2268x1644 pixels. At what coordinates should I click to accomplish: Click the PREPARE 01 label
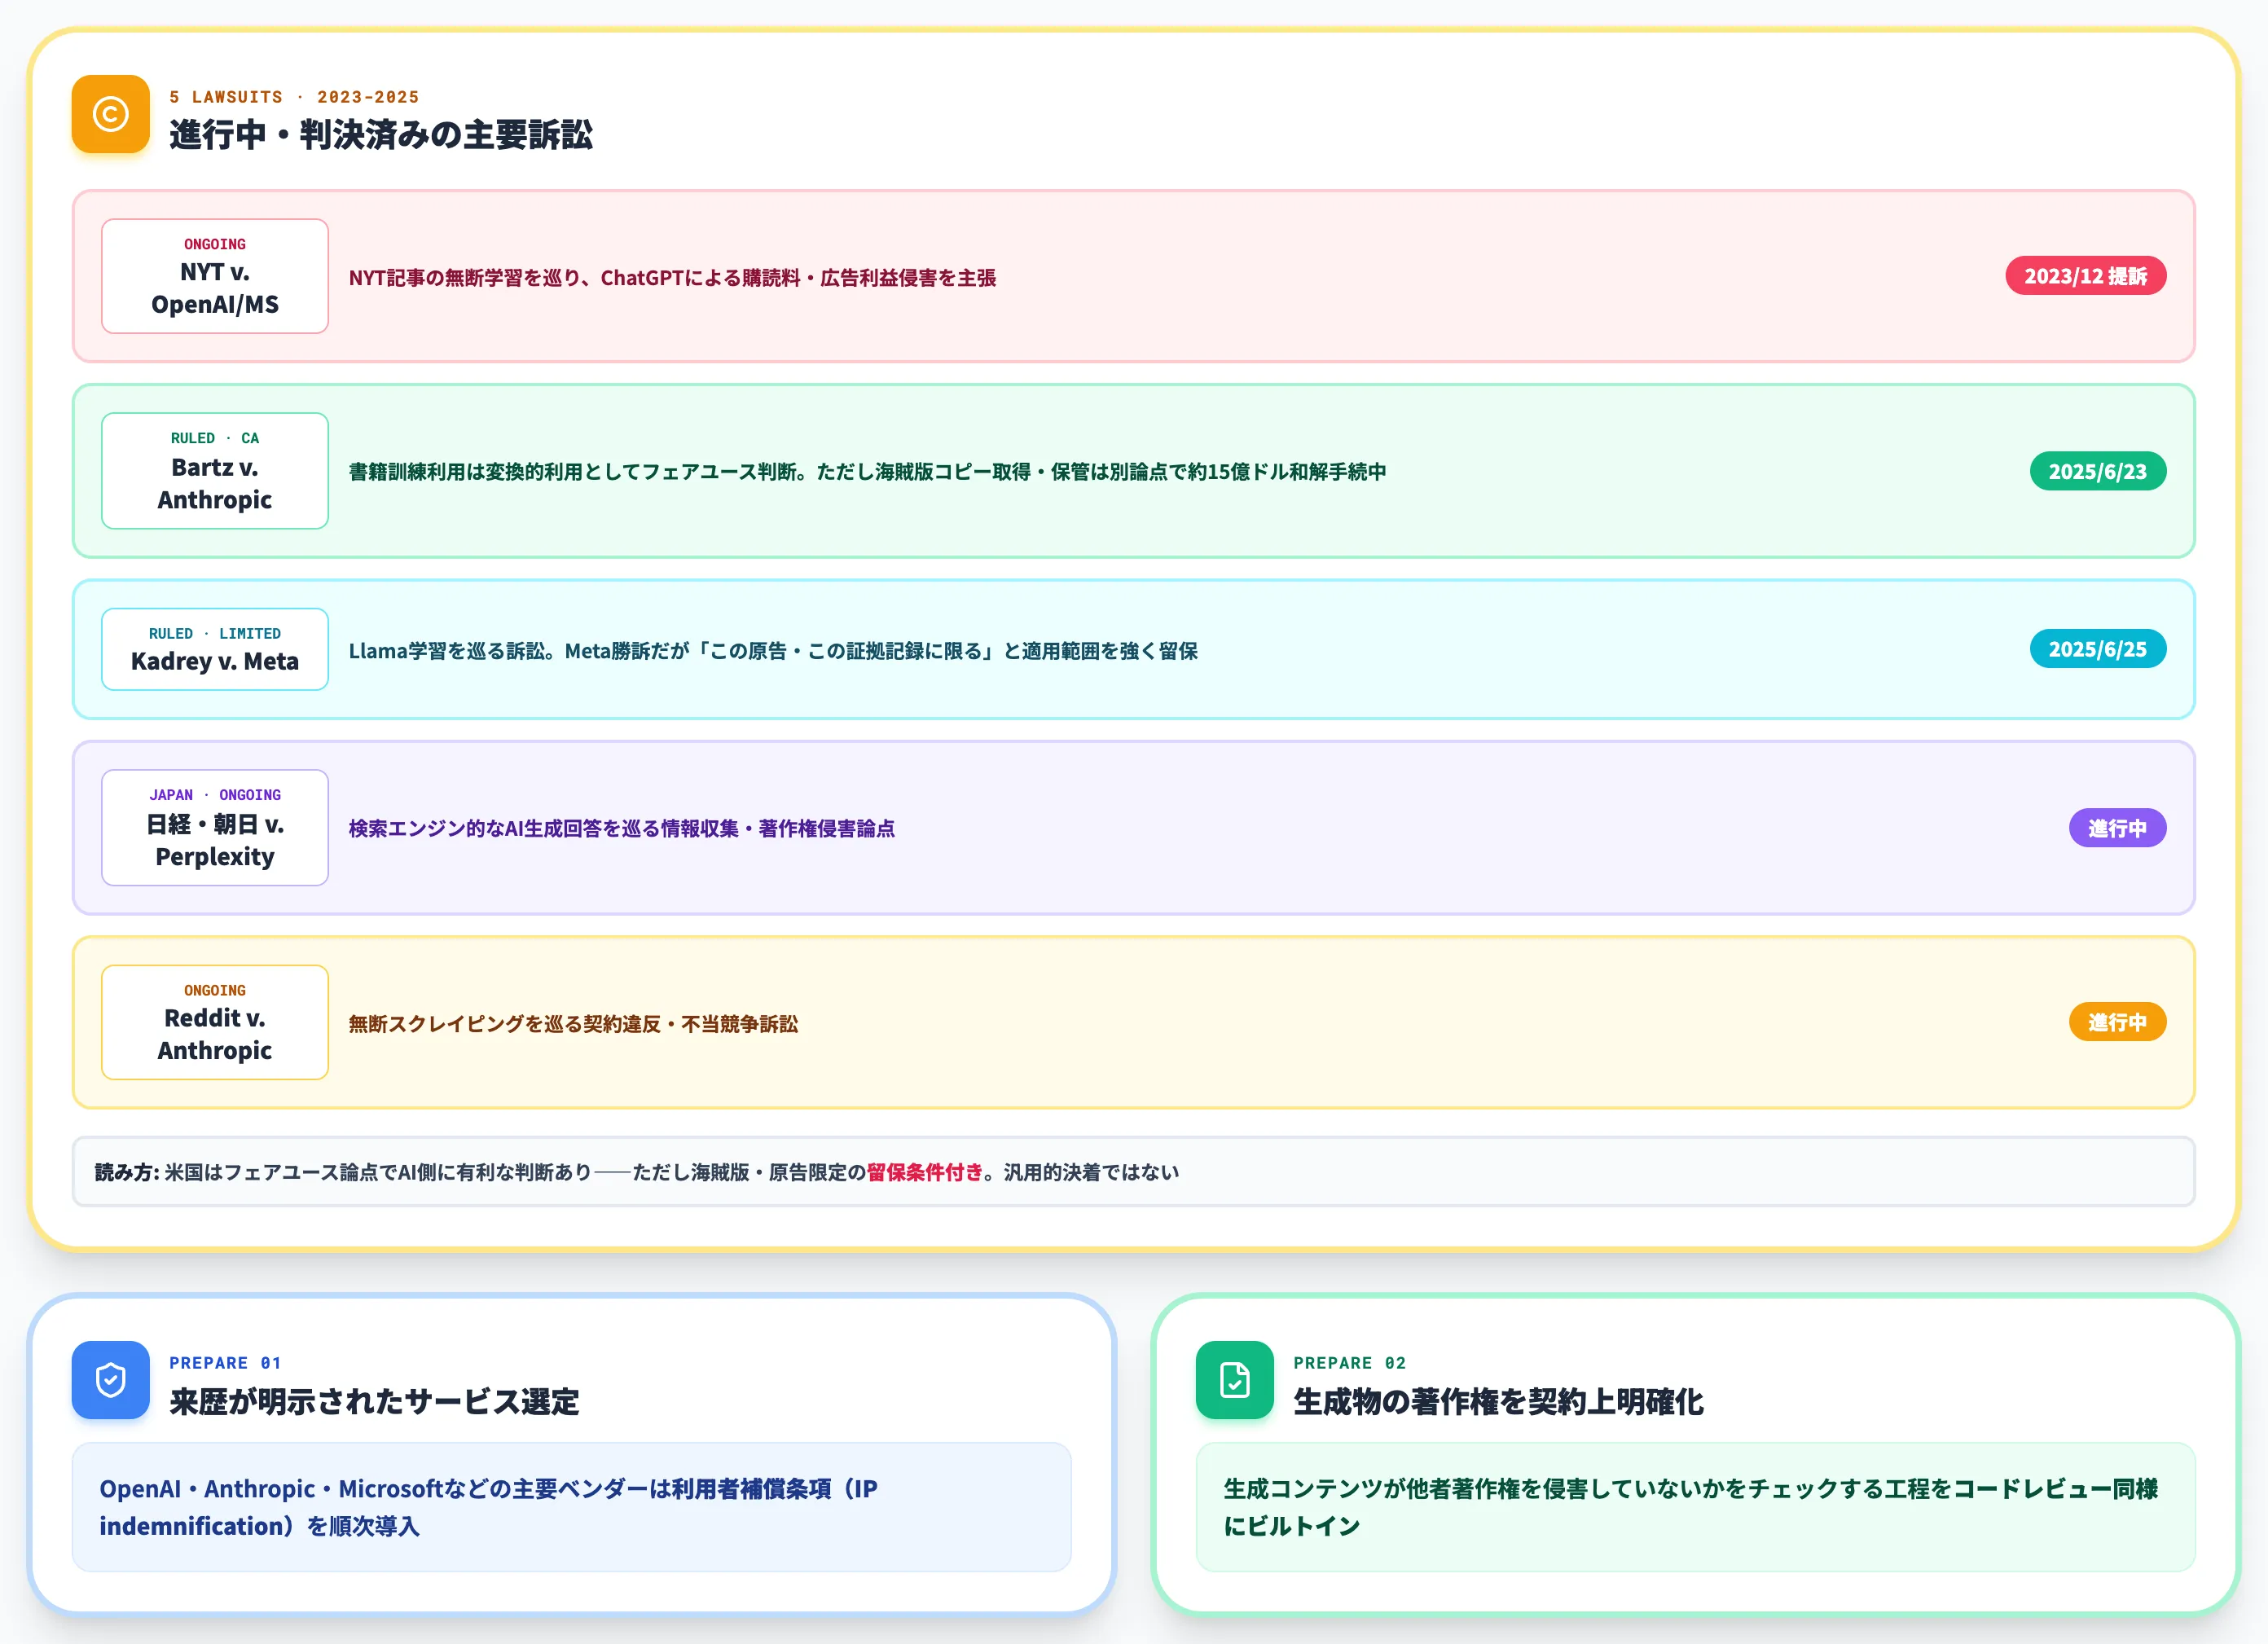225,1363
